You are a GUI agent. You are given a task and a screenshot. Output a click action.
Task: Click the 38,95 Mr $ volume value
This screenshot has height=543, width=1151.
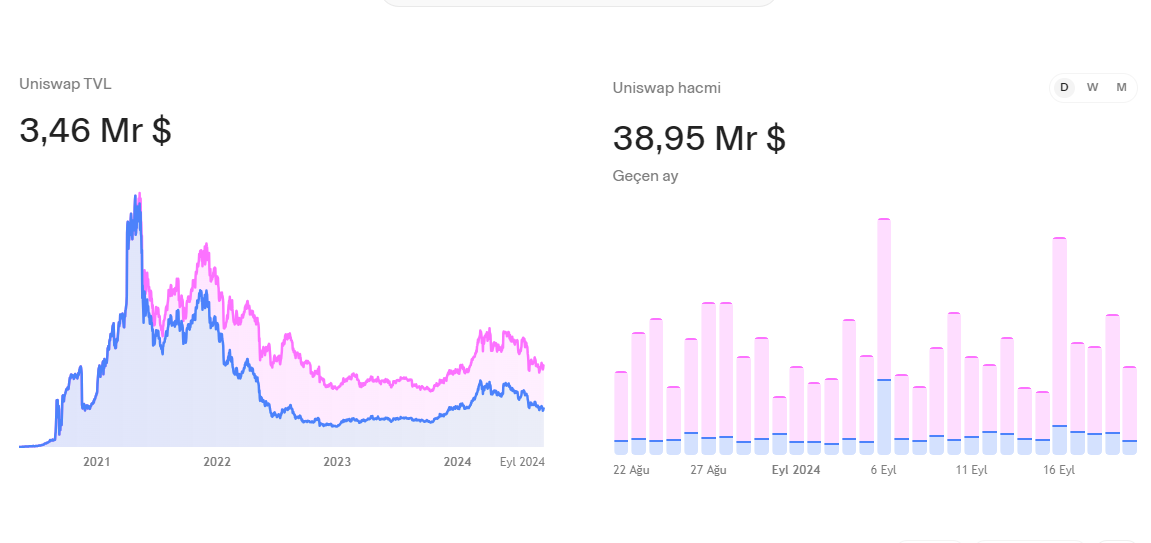tap(699, 138)
